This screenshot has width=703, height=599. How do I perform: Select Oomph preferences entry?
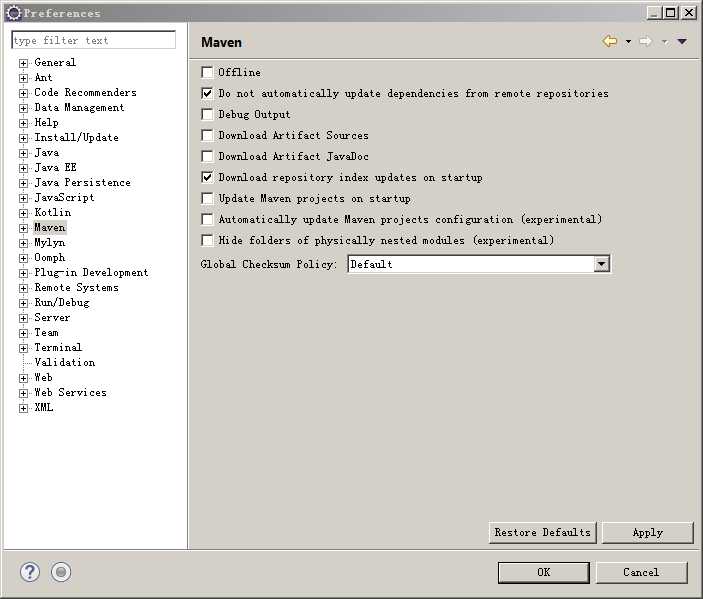coord(50,258)
